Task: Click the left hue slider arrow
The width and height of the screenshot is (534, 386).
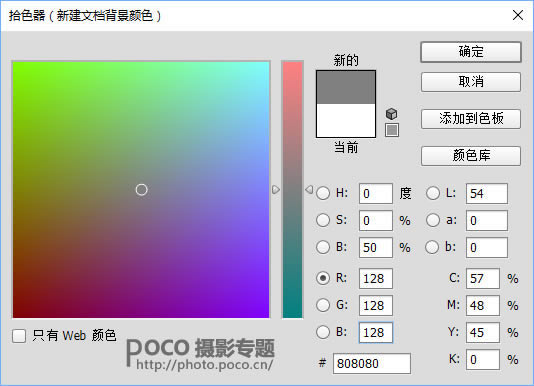Action: click(276, 189)
